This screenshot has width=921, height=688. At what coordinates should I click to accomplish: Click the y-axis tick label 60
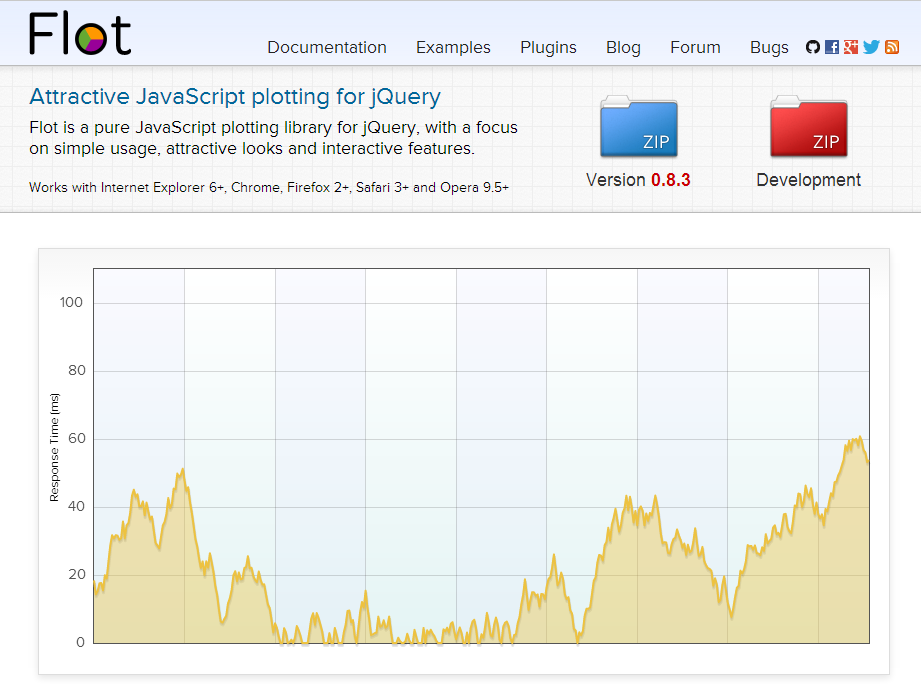click(x=77, y=438)
